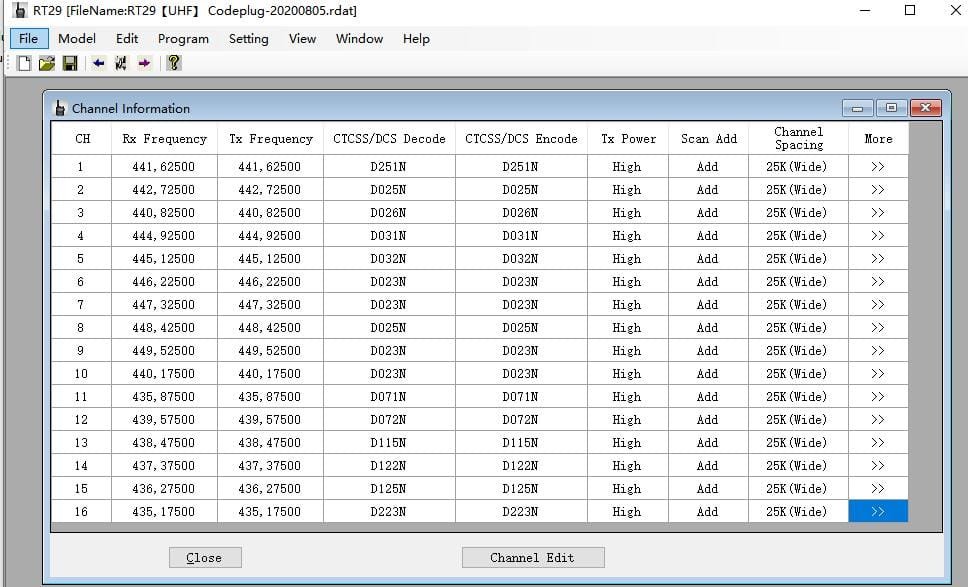Click the D115N decode cell of channel 13
The image size is (968, 587).
point(388,443)
